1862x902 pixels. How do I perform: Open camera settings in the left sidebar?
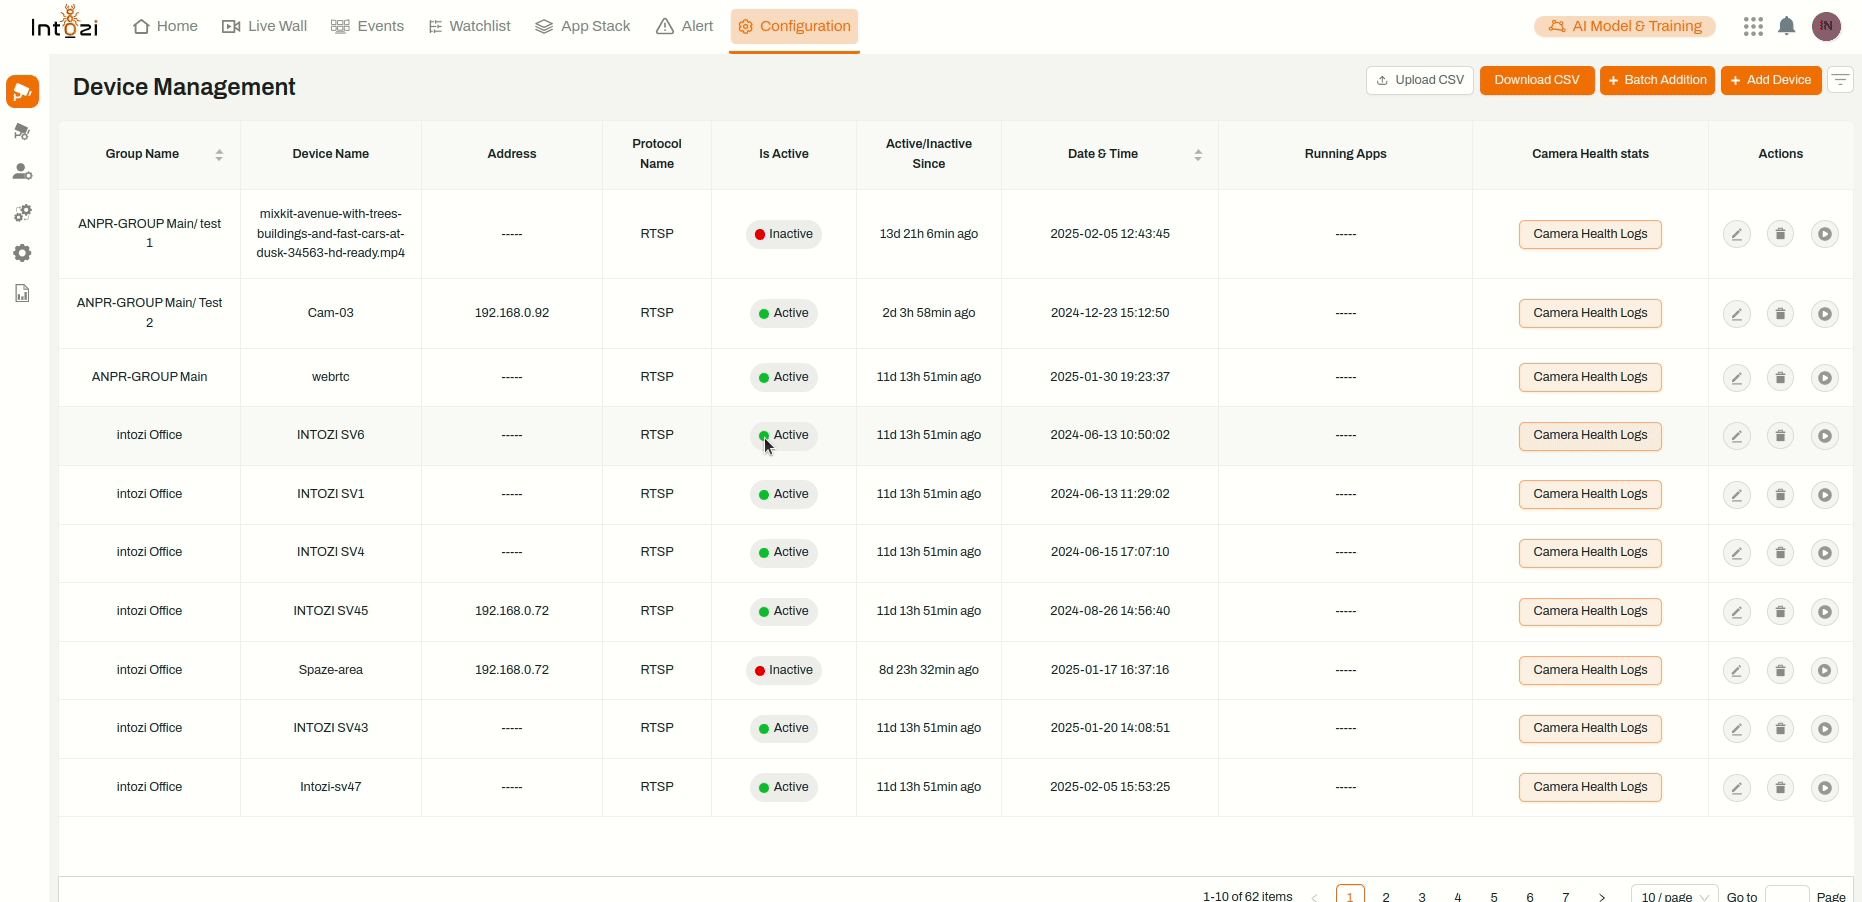[x=22, y=132]
